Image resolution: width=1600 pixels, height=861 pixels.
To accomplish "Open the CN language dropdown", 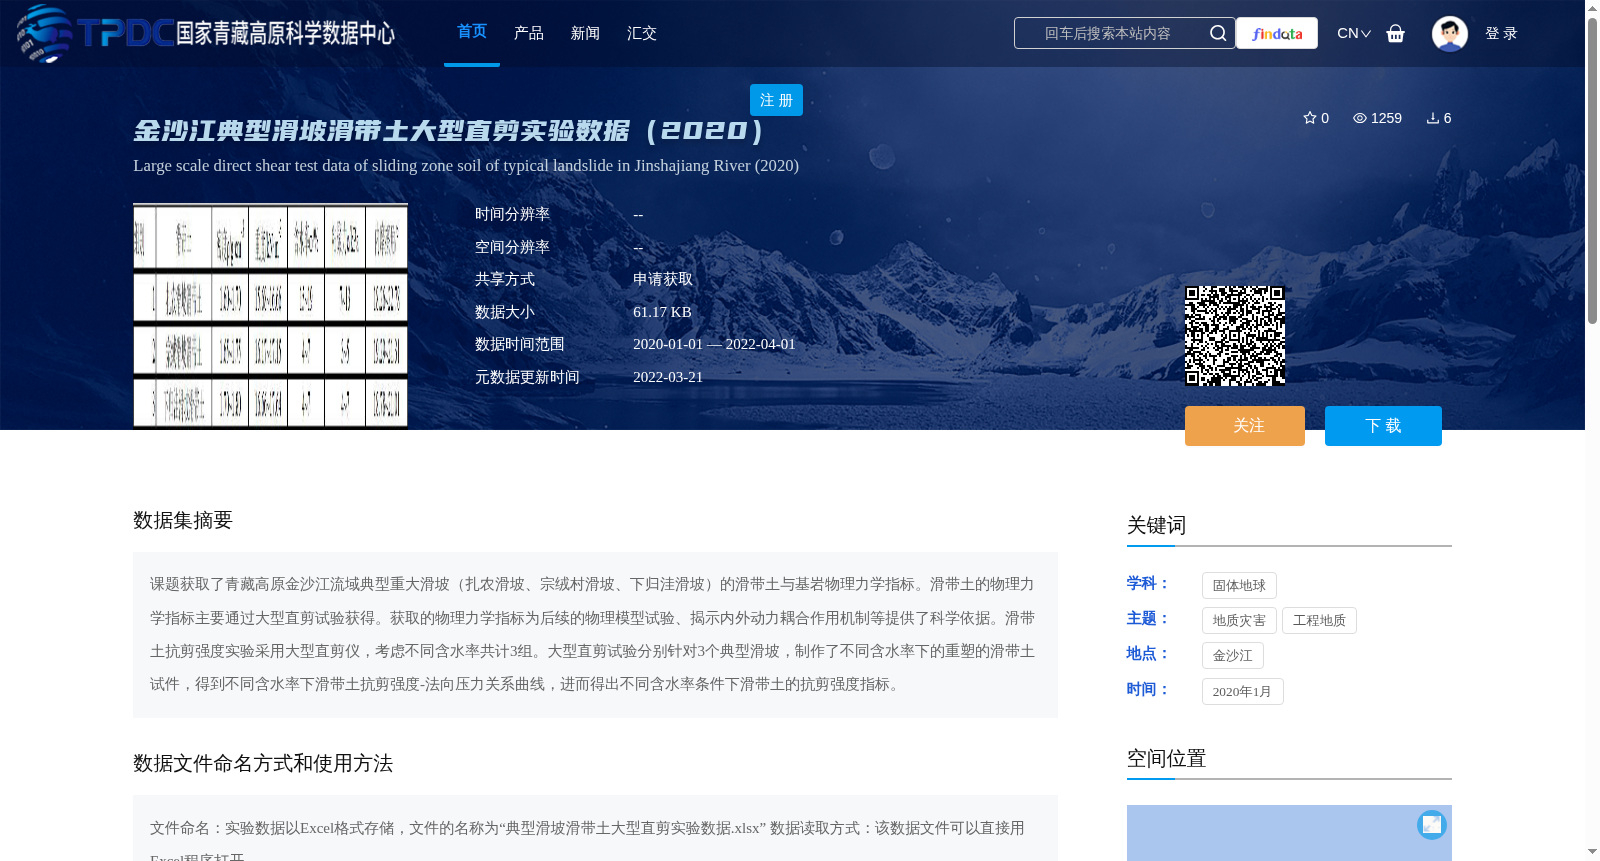I will (1353, 33).
